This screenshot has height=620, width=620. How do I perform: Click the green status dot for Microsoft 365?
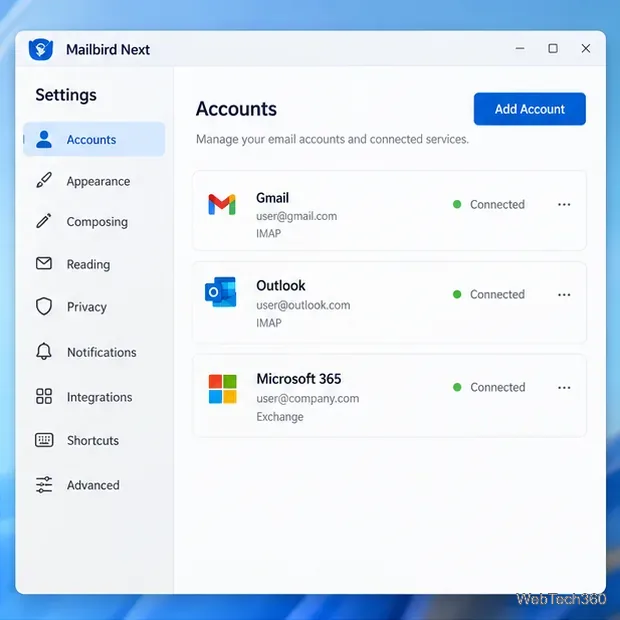(457, 387)
